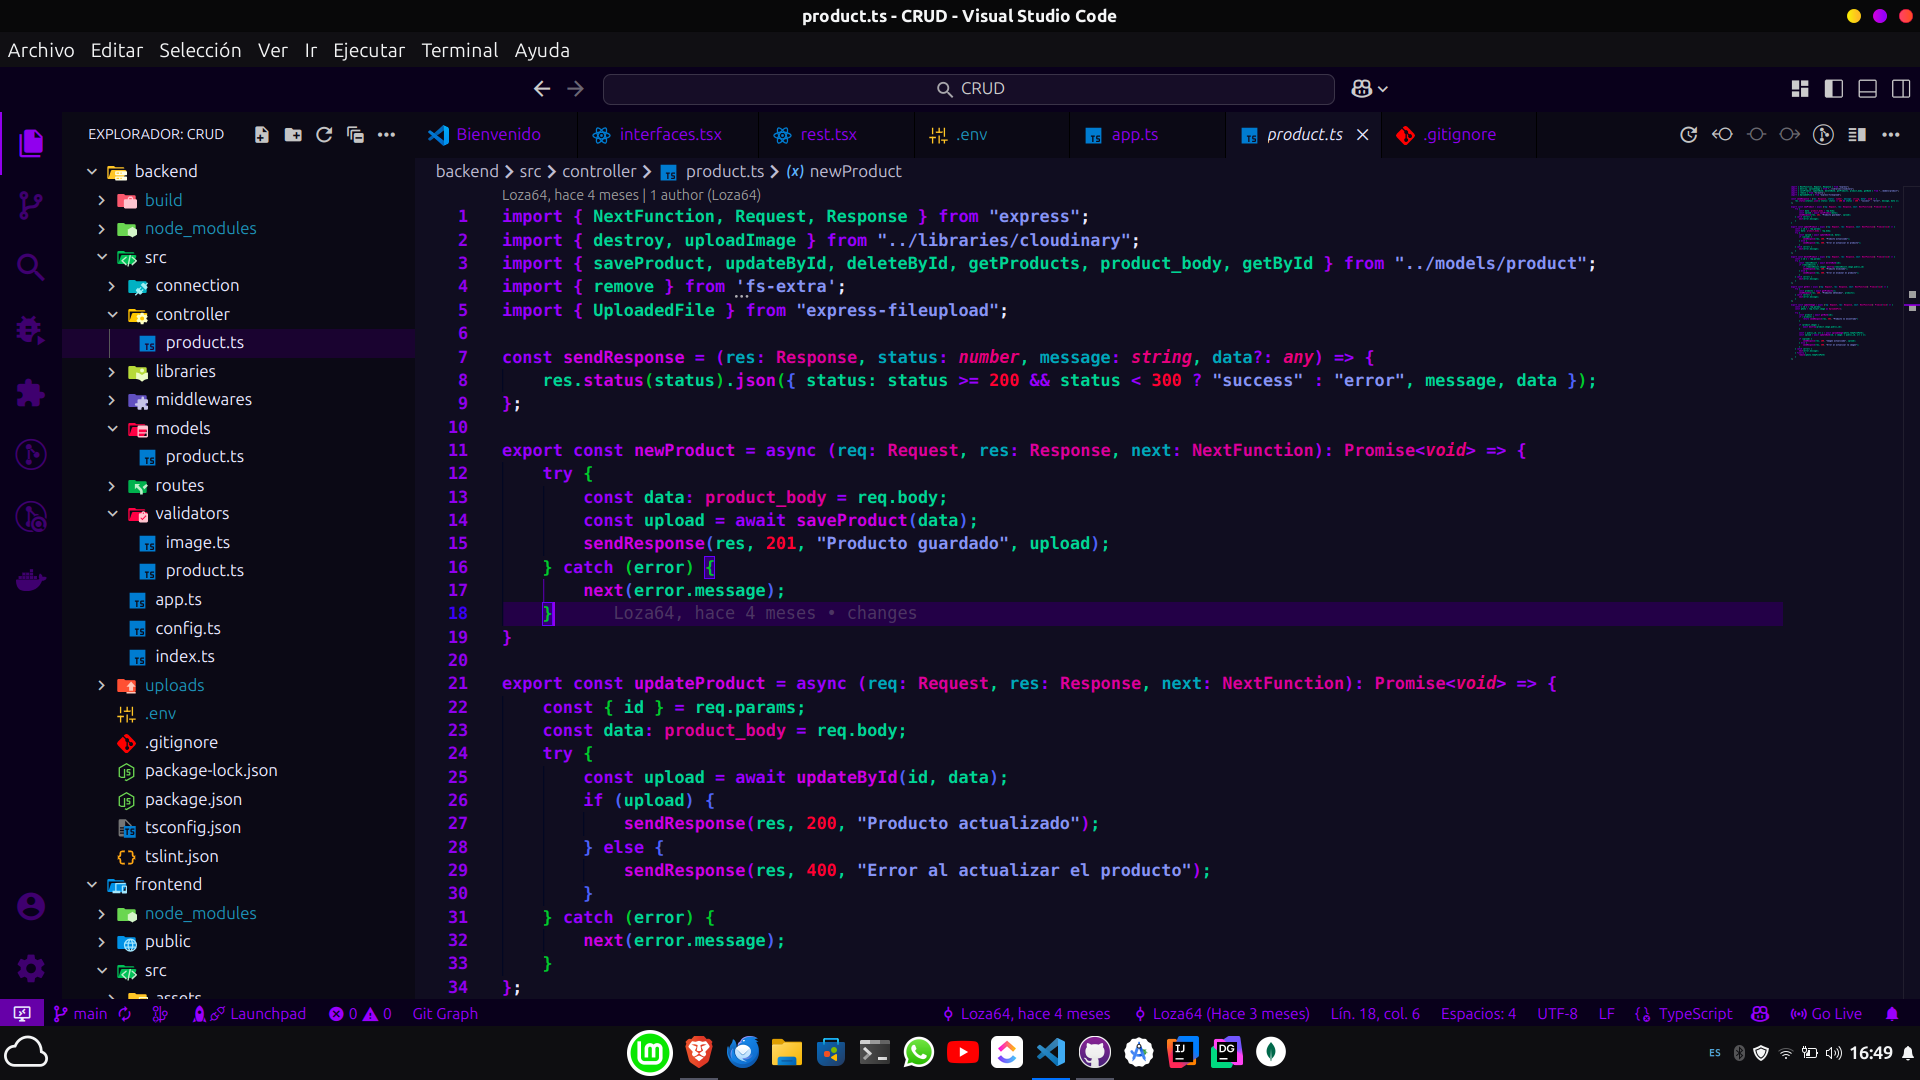Toggle the secondary side bar
Screen dimensions: 1920x1080
coord(1901,89)
